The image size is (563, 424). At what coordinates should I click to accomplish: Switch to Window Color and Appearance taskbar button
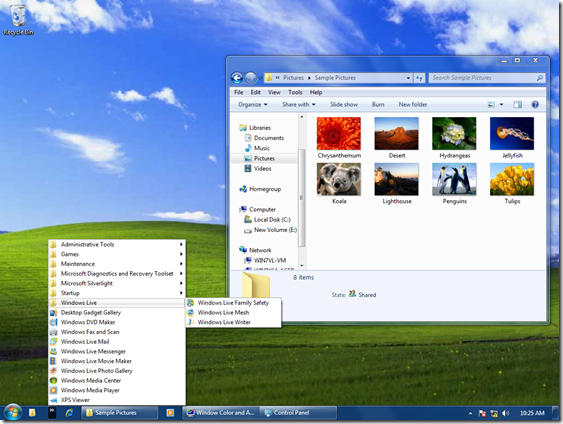tap(221, 413)
